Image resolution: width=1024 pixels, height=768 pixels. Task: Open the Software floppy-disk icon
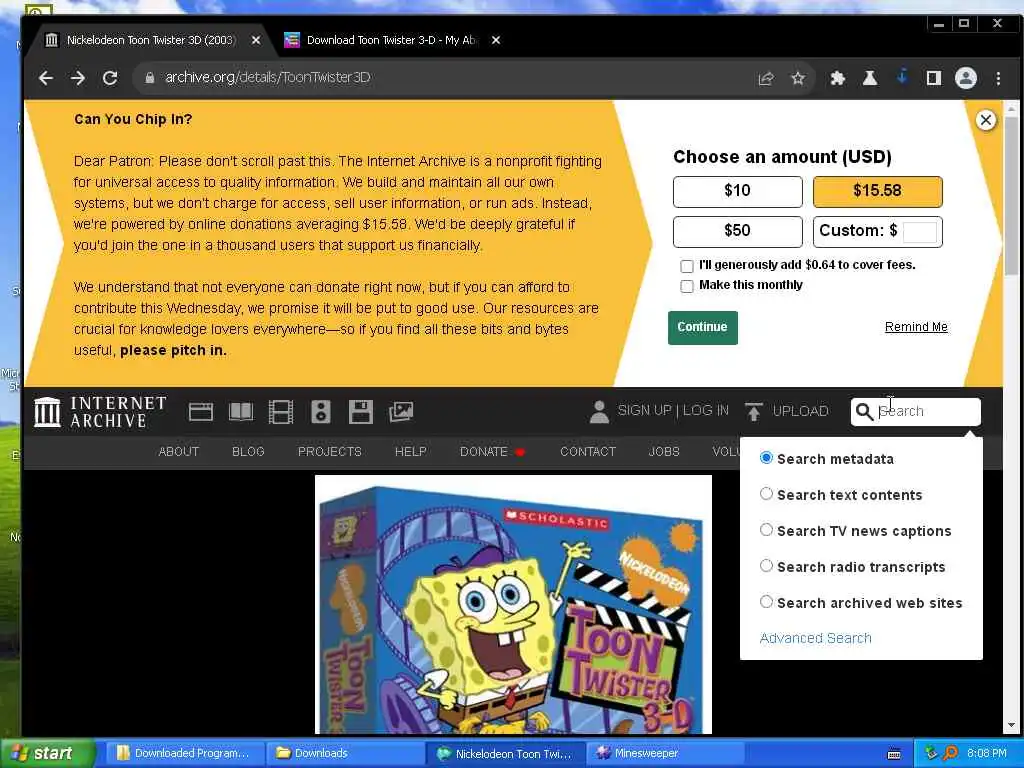click(360, 412)
